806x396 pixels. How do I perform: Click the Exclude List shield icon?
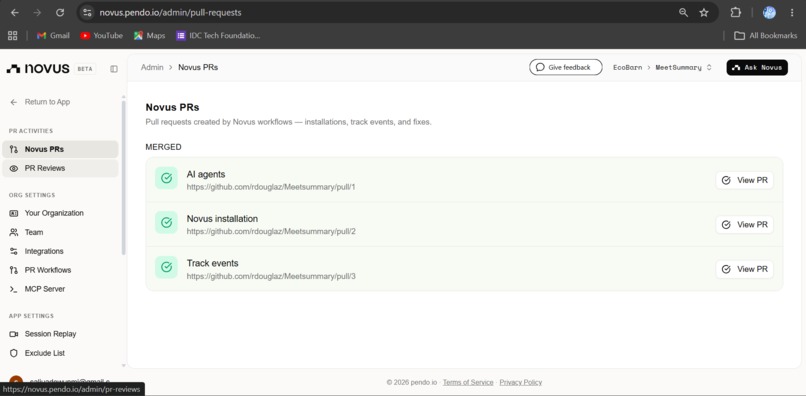pyautogui.click(x=14, y=353)
